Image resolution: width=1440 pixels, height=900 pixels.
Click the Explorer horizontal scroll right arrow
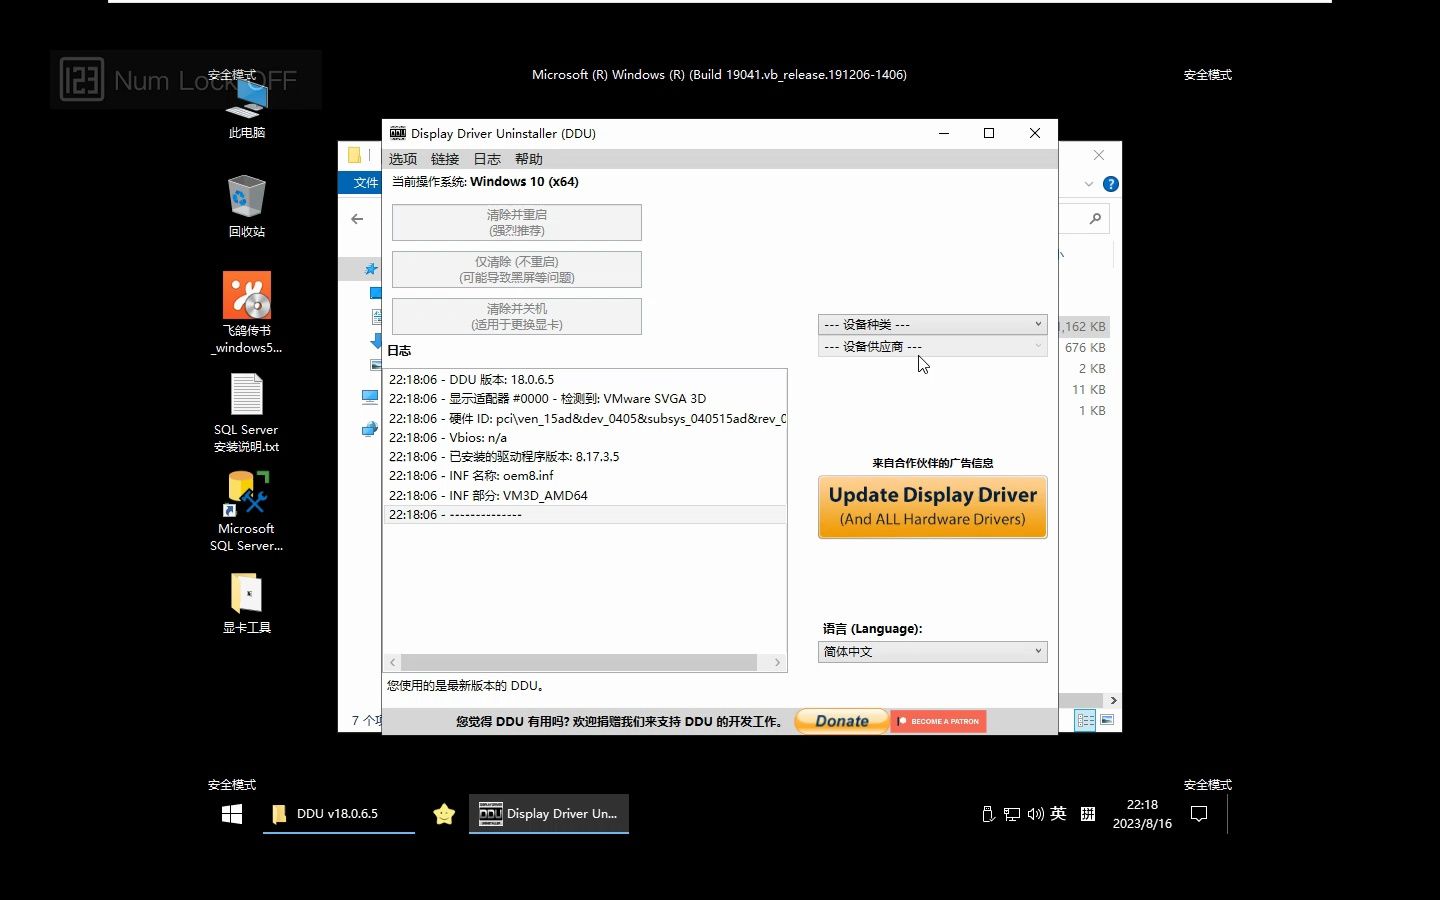pyautogui.click(x=1113, y=701)
